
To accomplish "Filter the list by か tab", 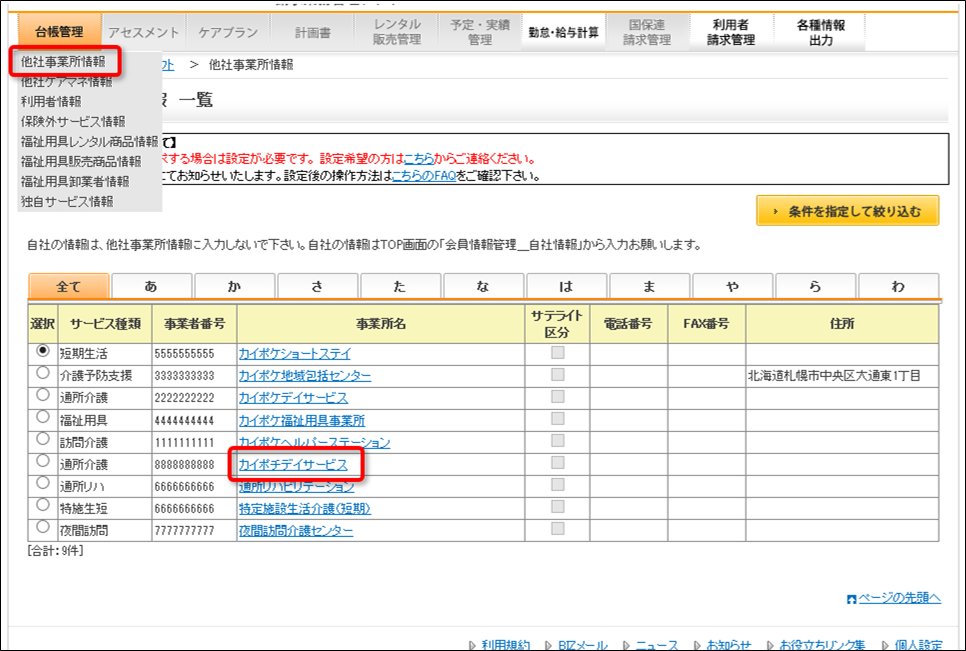I will click(x=235, y=286).
